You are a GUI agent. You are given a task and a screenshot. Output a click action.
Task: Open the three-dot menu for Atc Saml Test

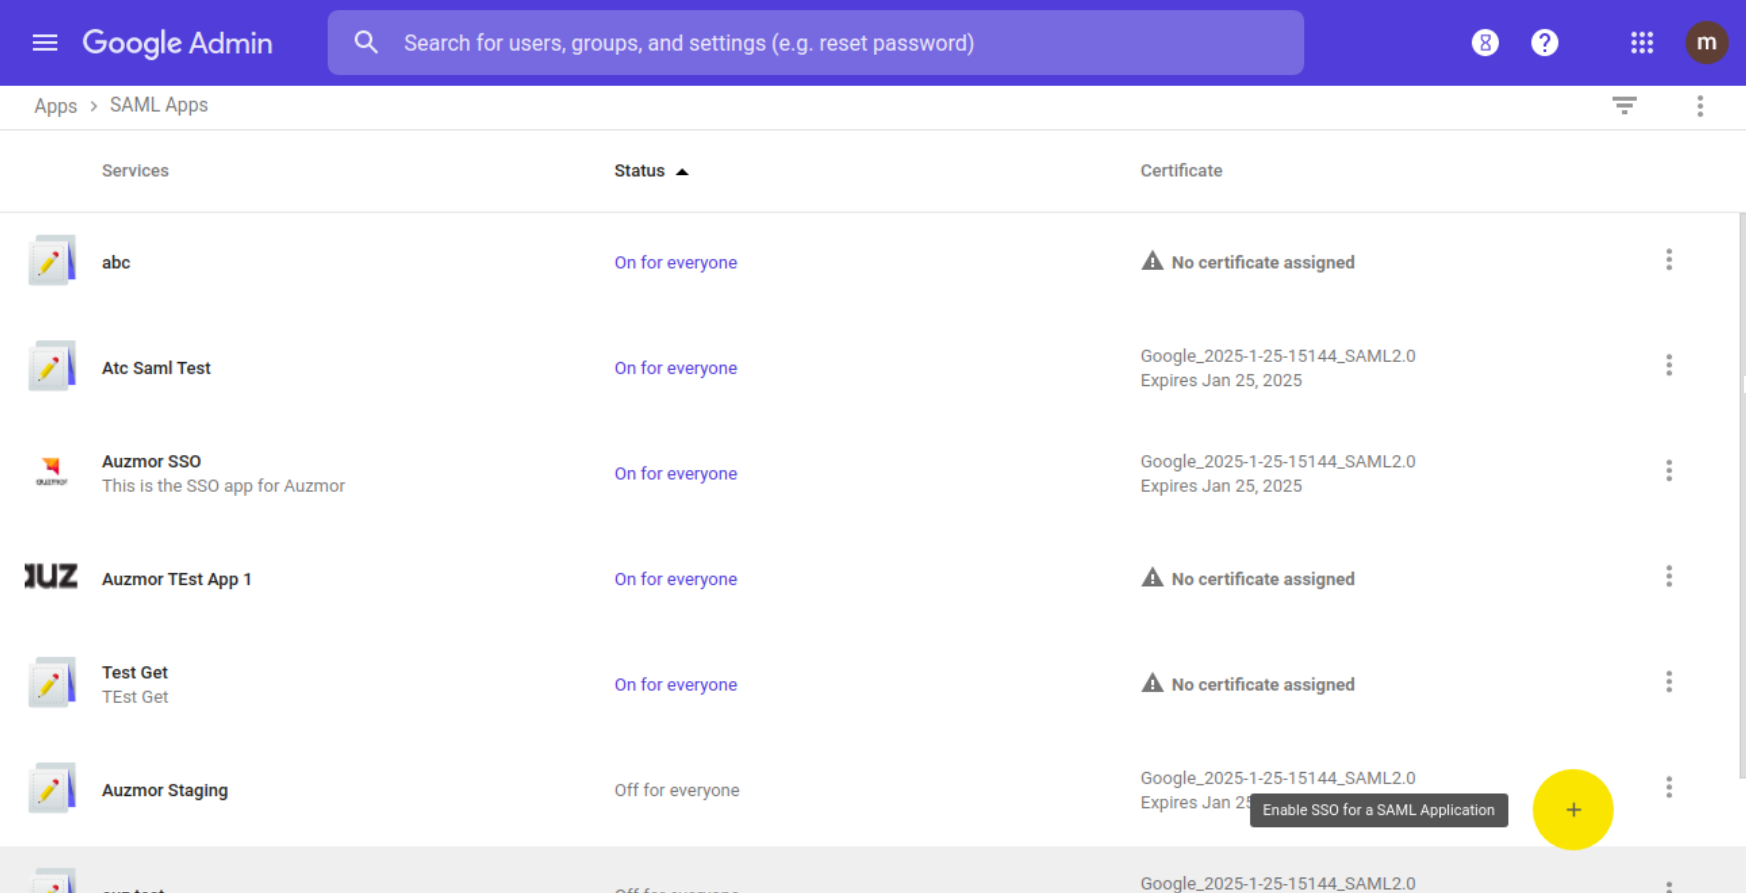point(1669,365)
